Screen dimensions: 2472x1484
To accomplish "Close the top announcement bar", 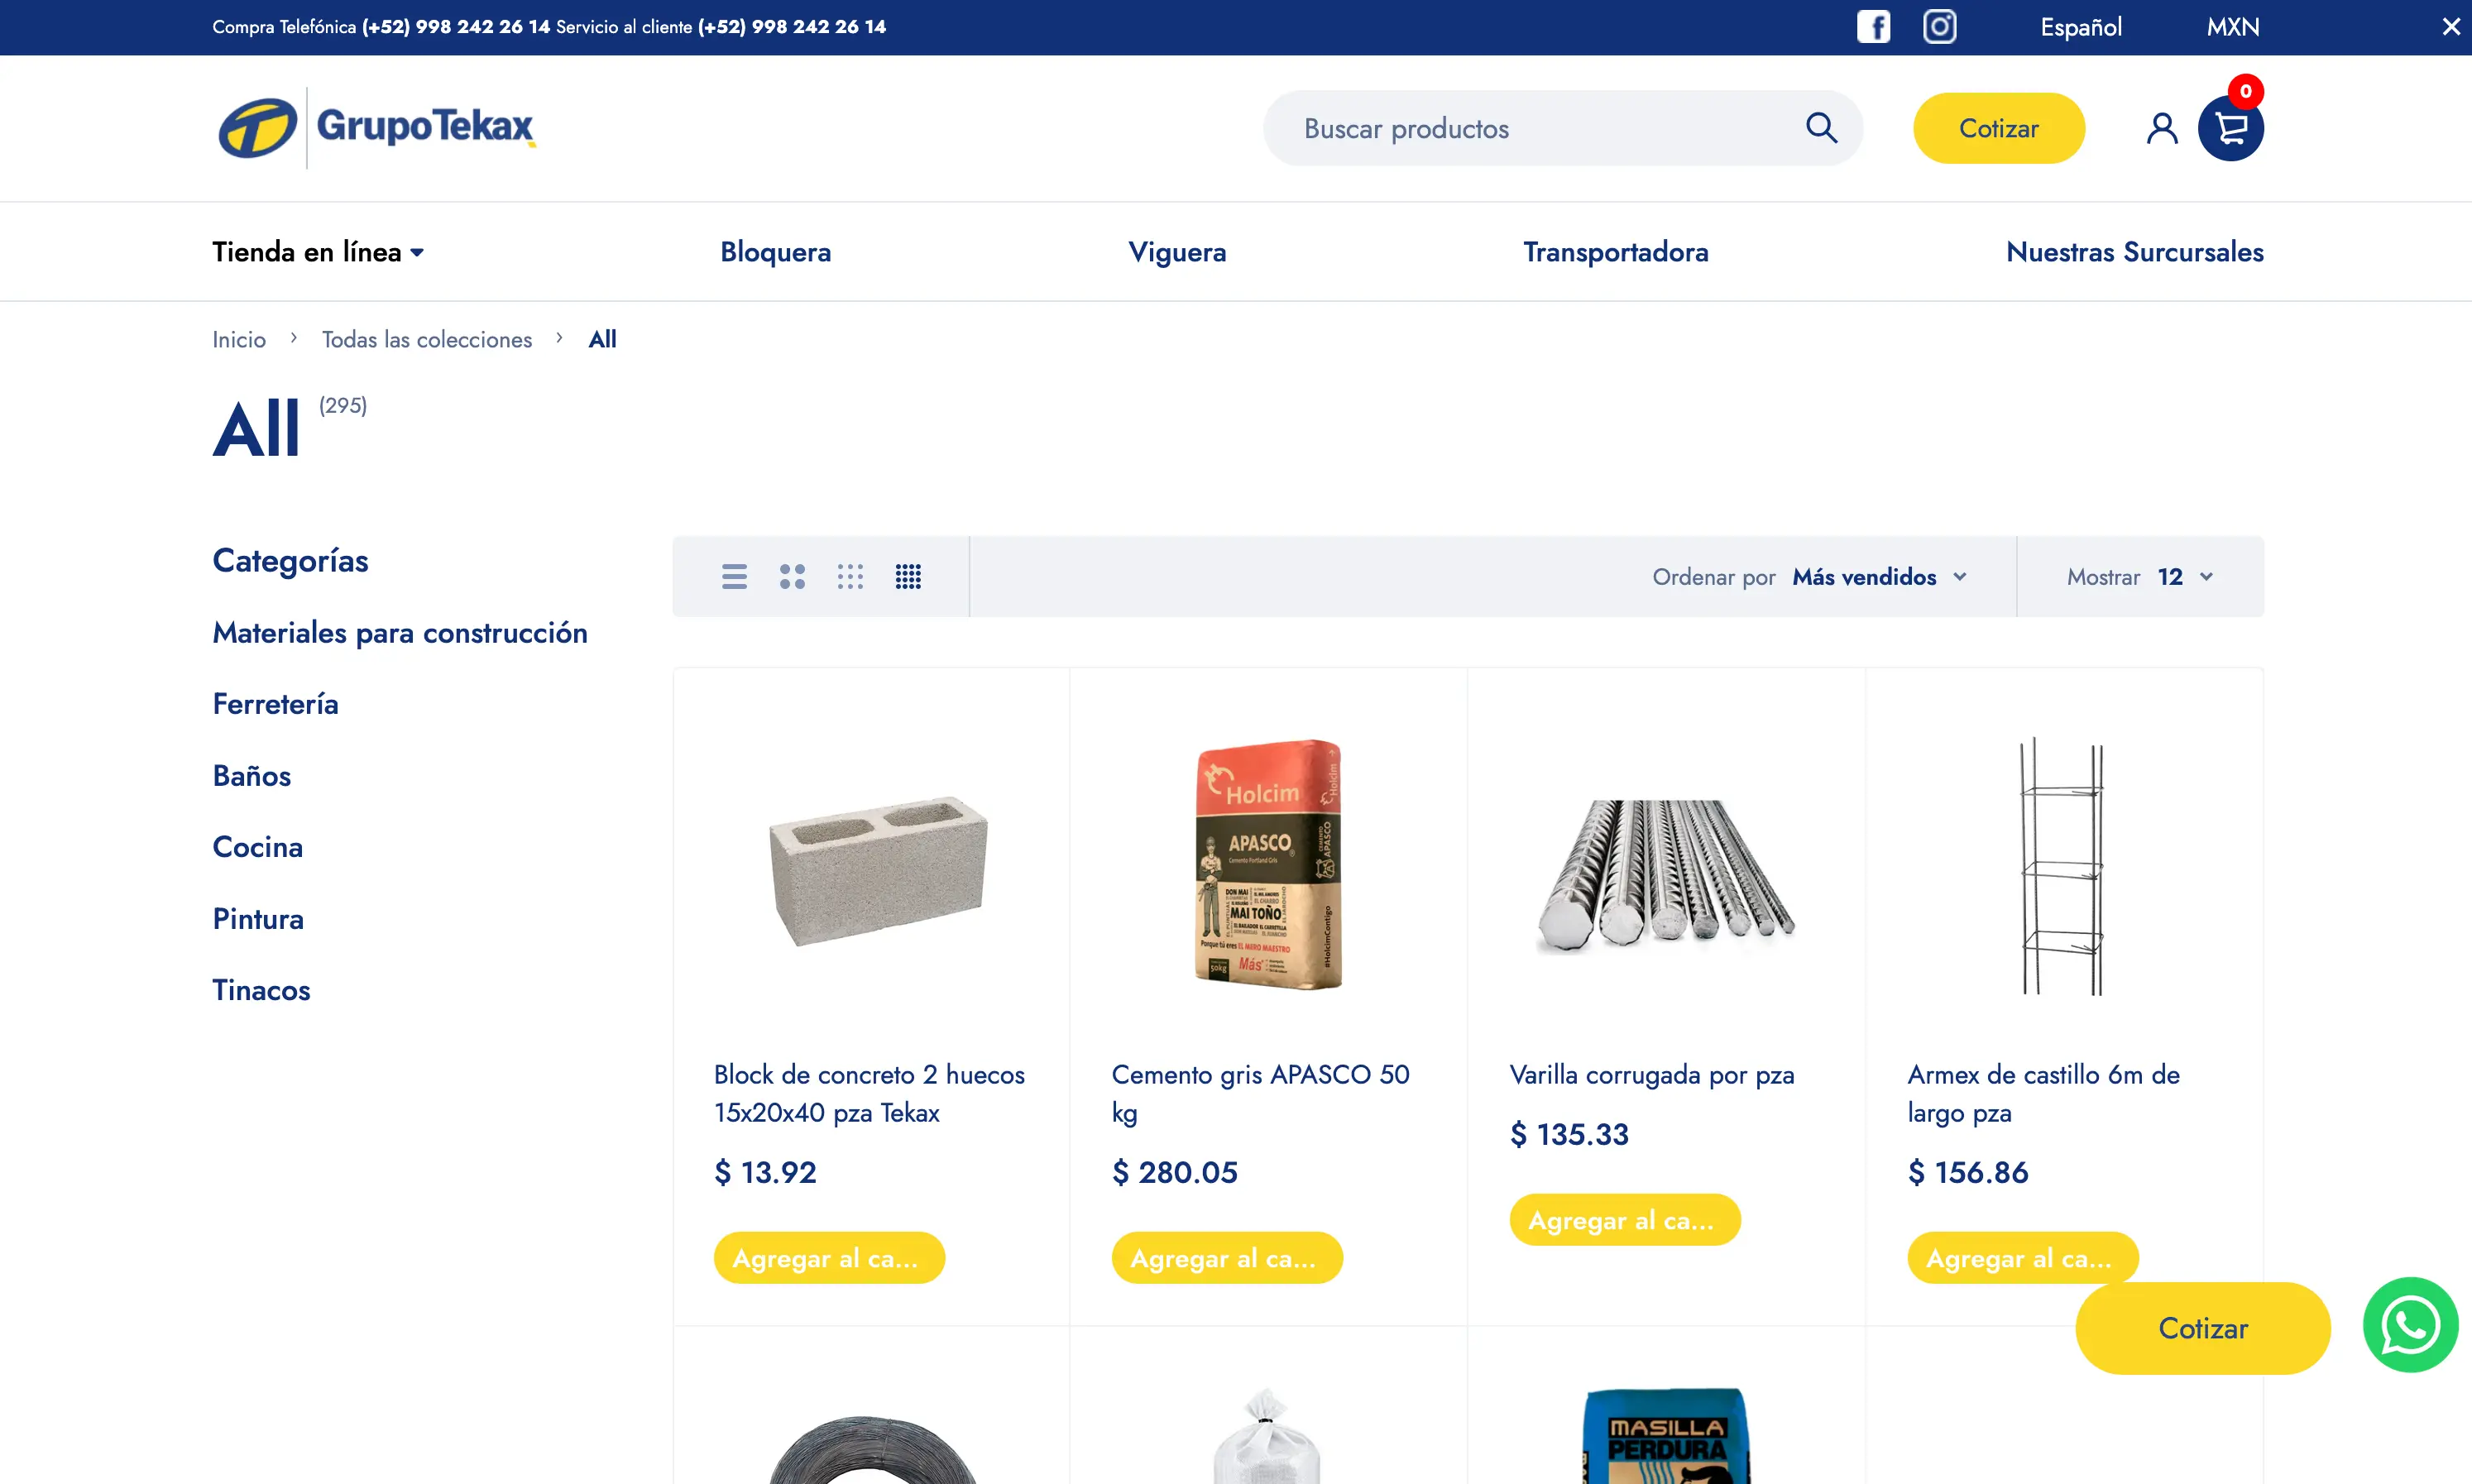I will point(2450,27).
